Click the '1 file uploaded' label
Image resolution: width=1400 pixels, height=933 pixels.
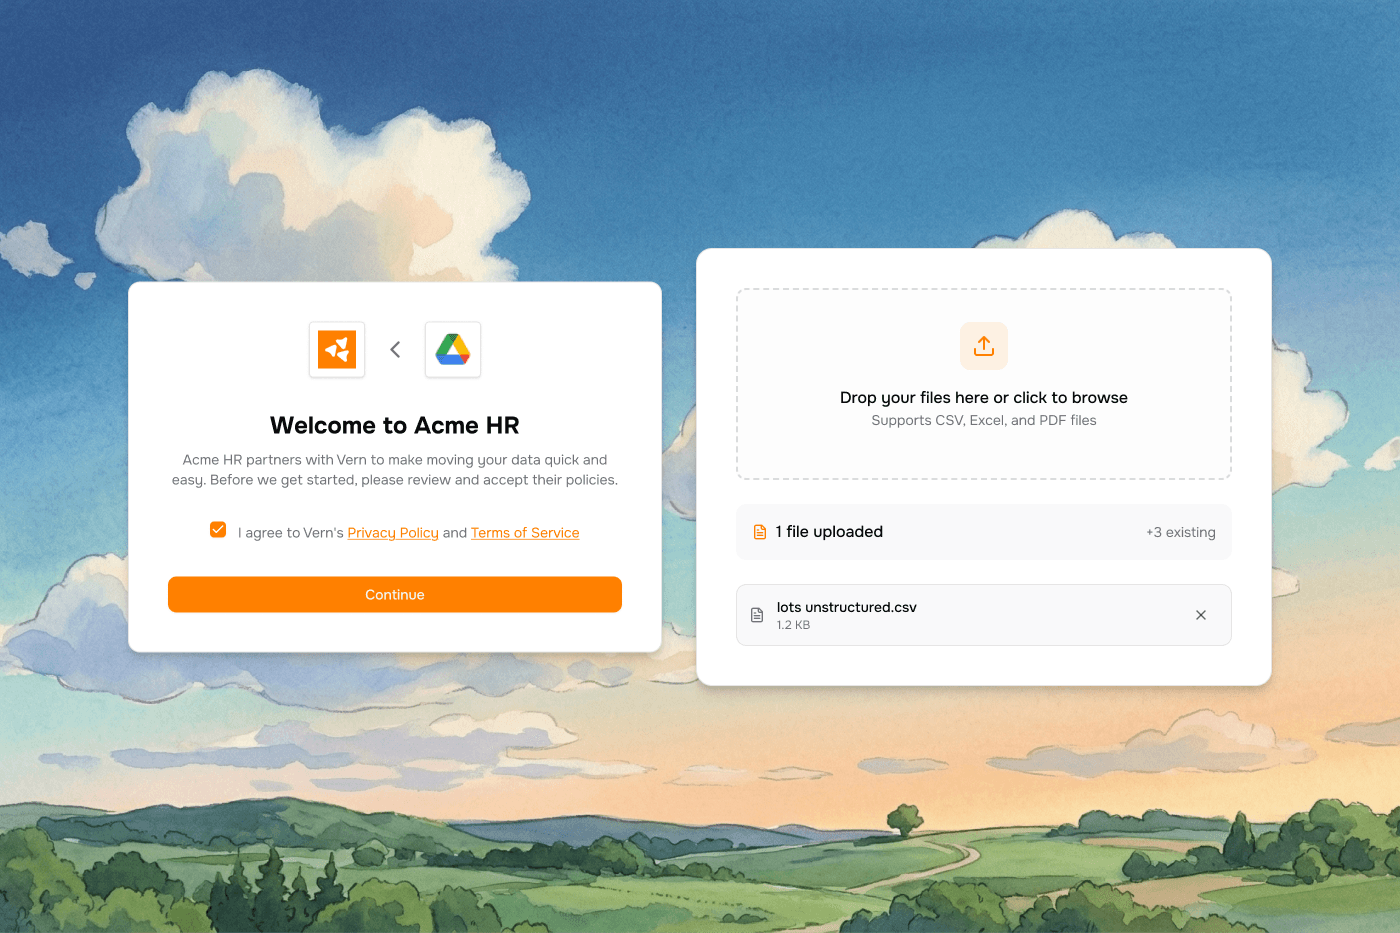(x=829, y=532)
